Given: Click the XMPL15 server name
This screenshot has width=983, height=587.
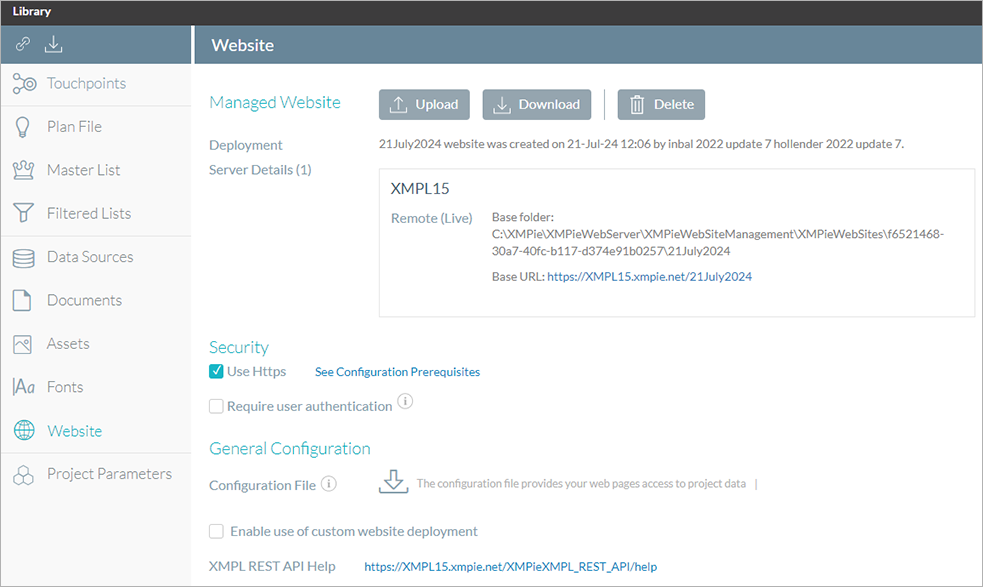Looking at the screenshot, I should pos(420,189).
